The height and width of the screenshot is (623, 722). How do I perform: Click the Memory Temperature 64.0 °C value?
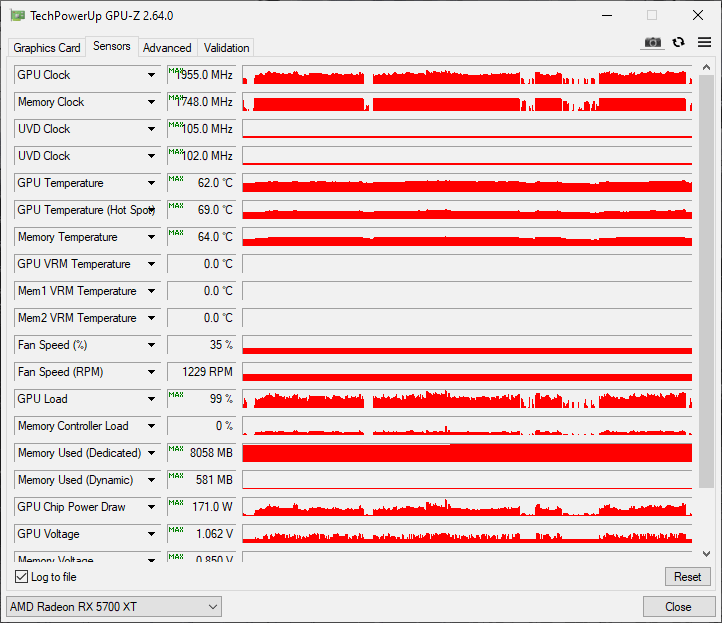202,237
